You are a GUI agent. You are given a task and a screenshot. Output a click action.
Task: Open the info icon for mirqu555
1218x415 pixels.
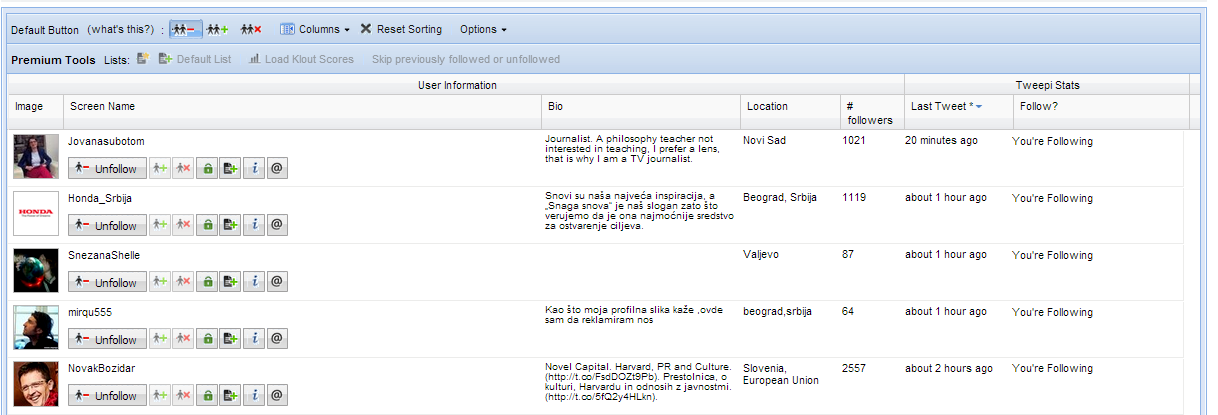(x=255, y=339)
